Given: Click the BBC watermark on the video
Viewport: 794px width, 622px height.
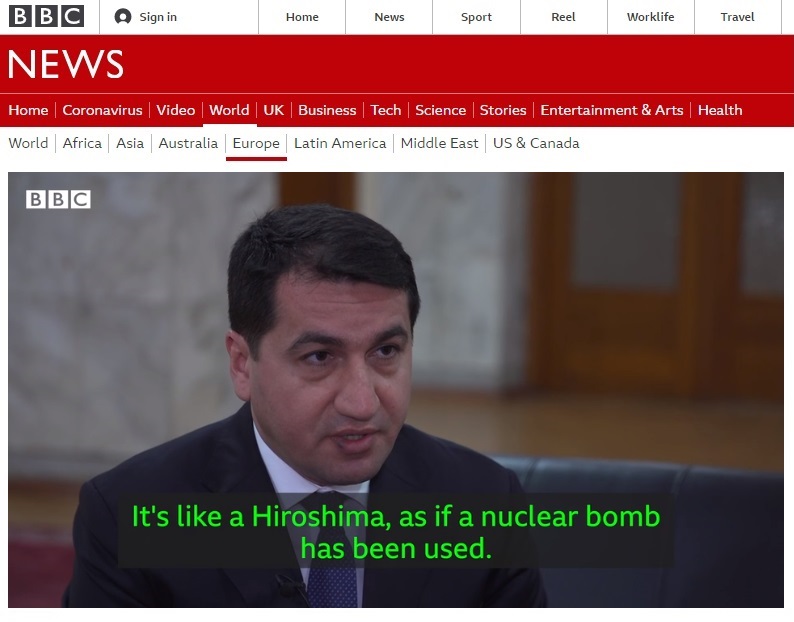Looking at the screenshot, I should (x=58, y=199).
